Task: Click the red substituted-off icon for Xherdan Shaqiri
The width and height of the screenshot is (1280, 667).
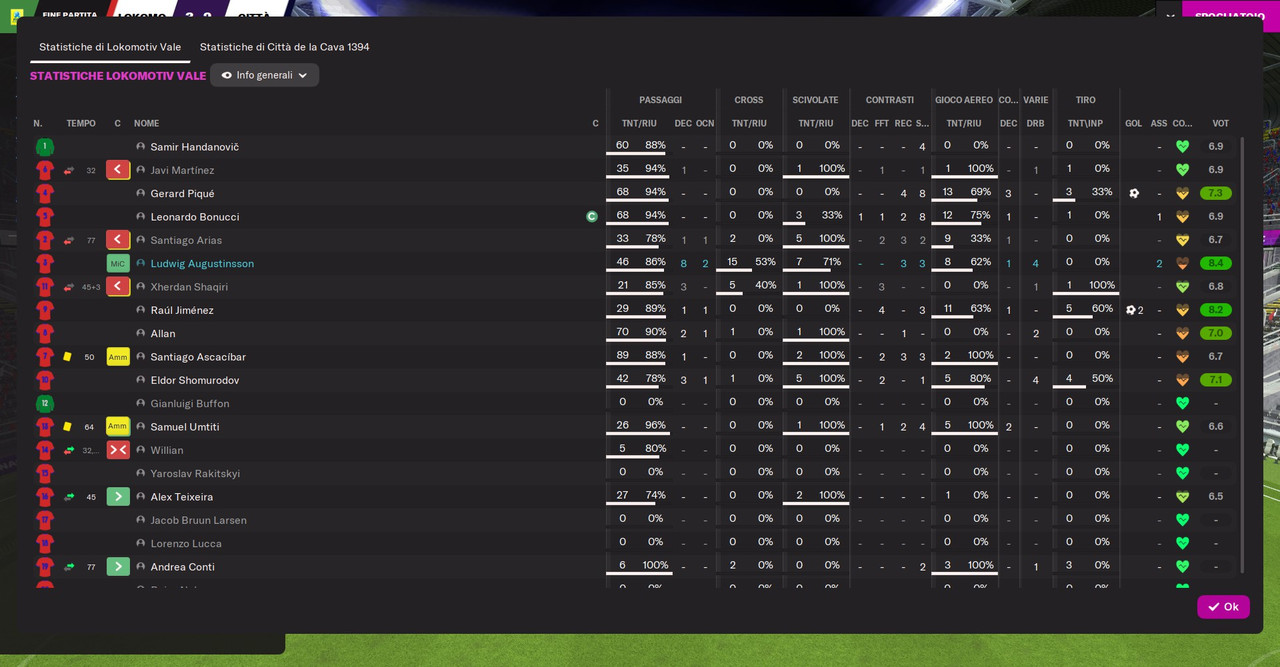Action: (x=118, y=287)
